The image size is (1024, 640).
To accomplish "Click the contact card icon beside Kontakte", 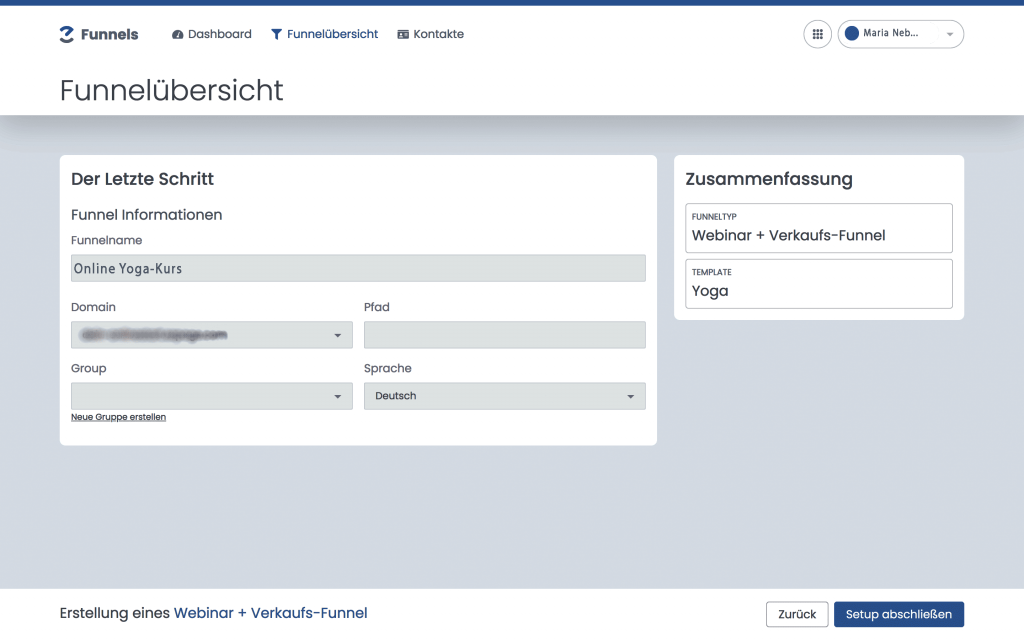I will 403,34.
